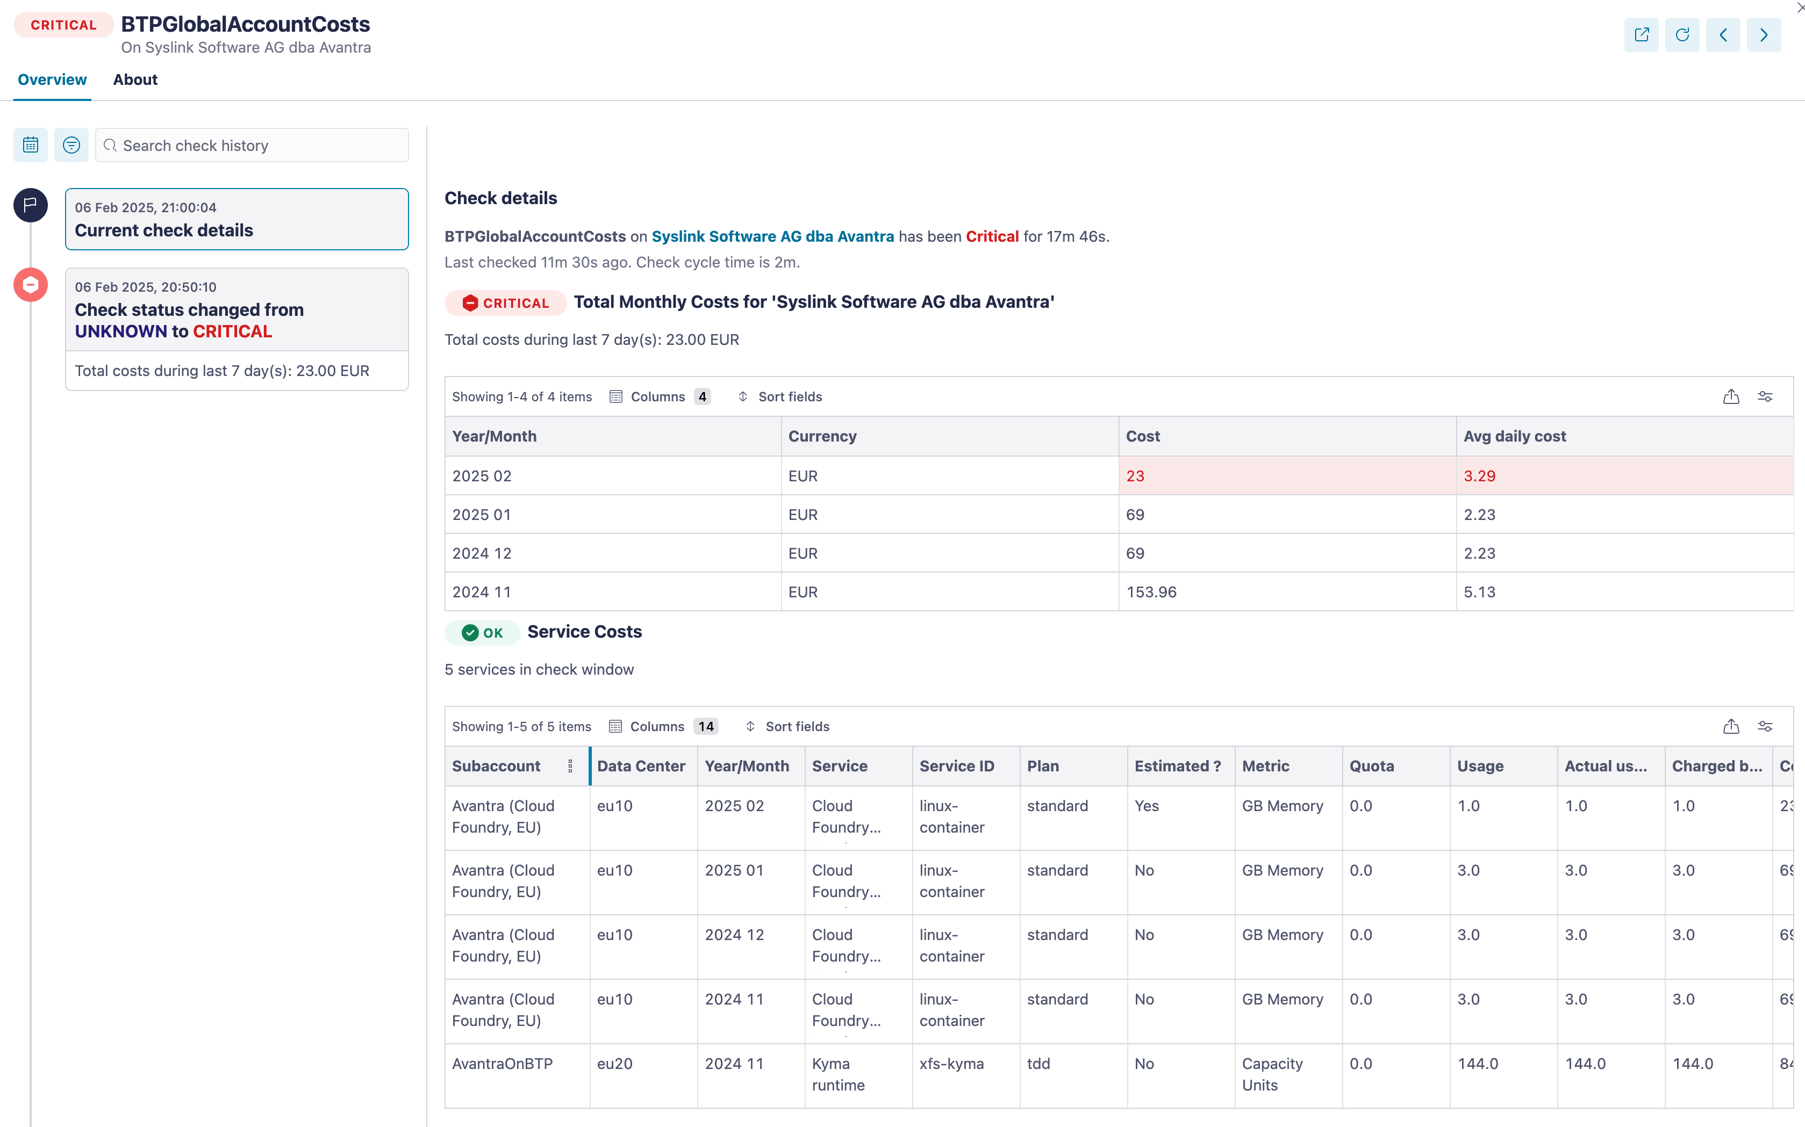Open check in a new window
Screen dimensions: 1805x1127
point(1641,34)
